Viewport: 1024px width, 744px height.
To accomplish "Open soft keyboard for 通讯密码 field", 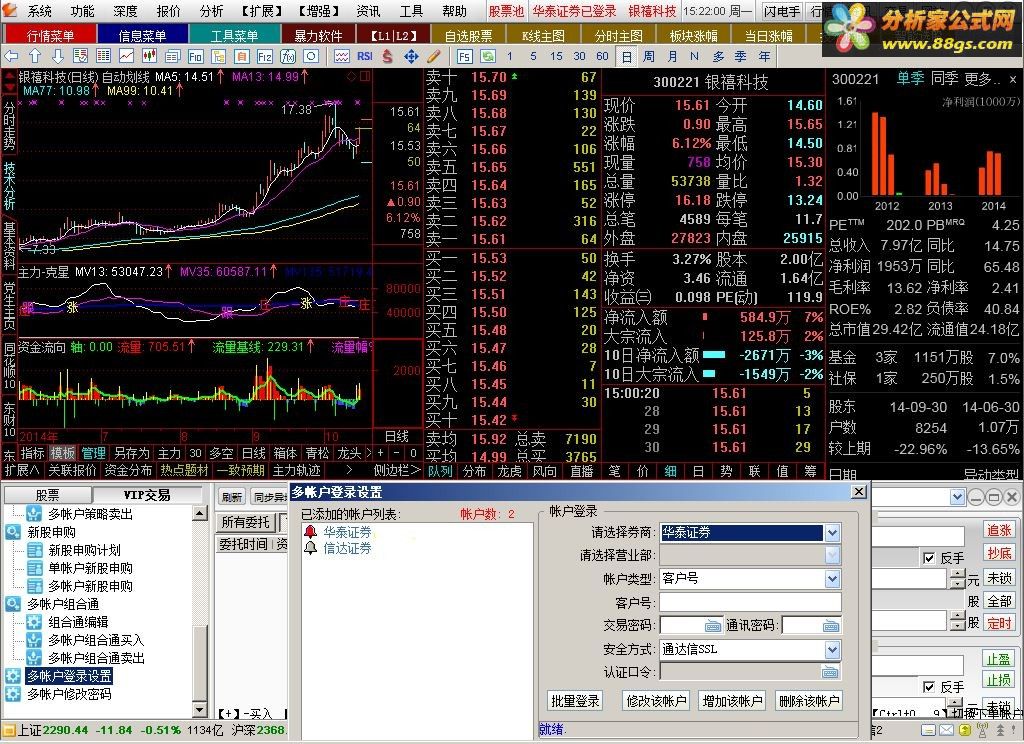I will coord(831,626).
